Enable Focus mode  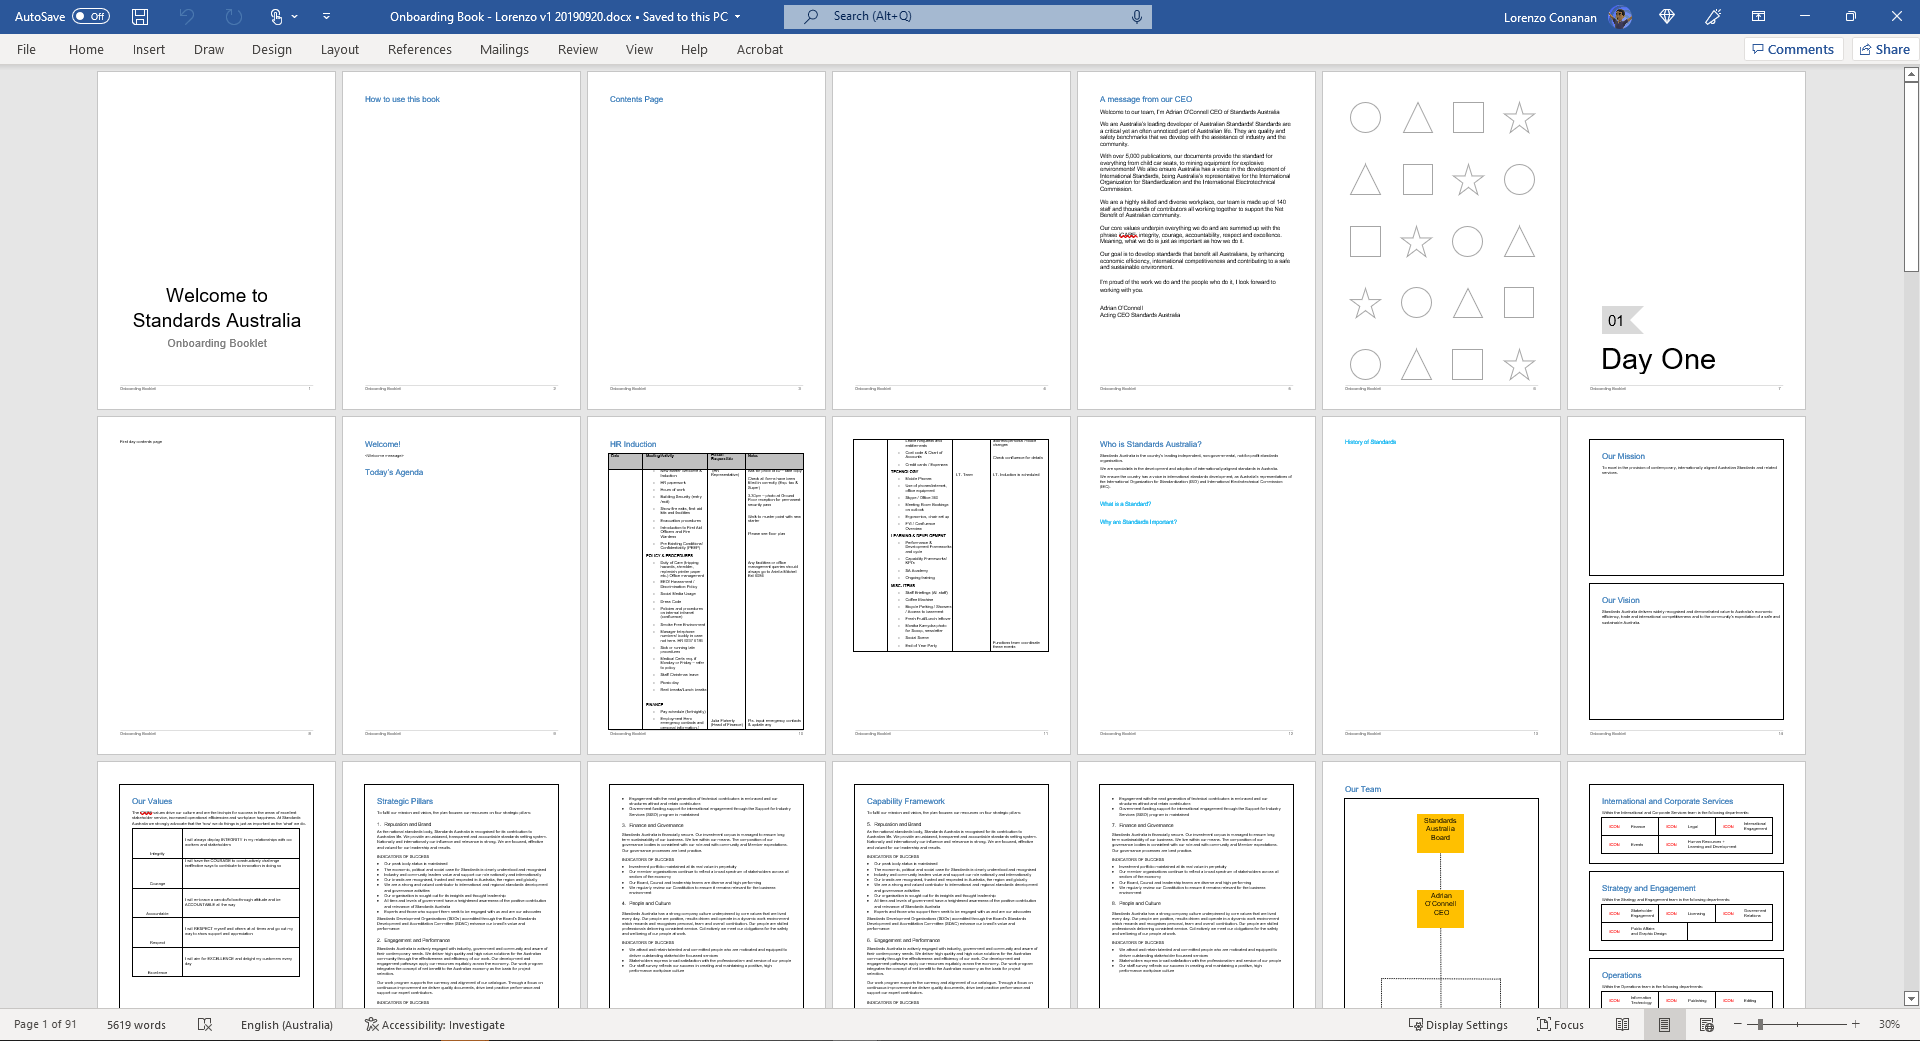1560,1024
